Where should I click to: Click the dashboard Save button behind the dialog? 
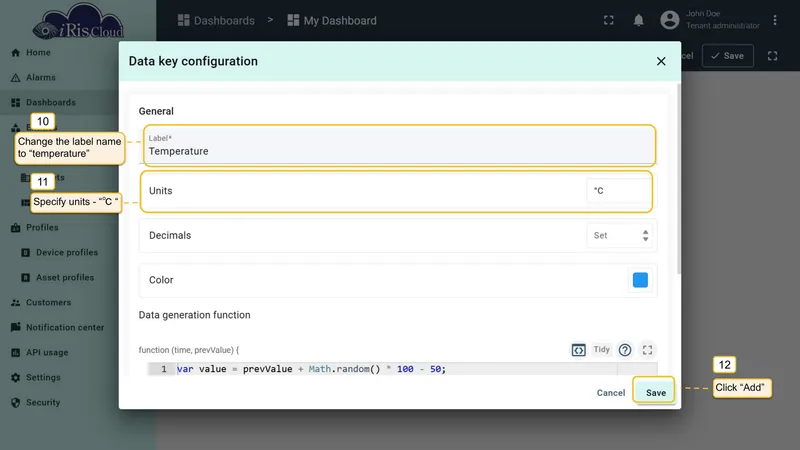click(x=728, y=56)
